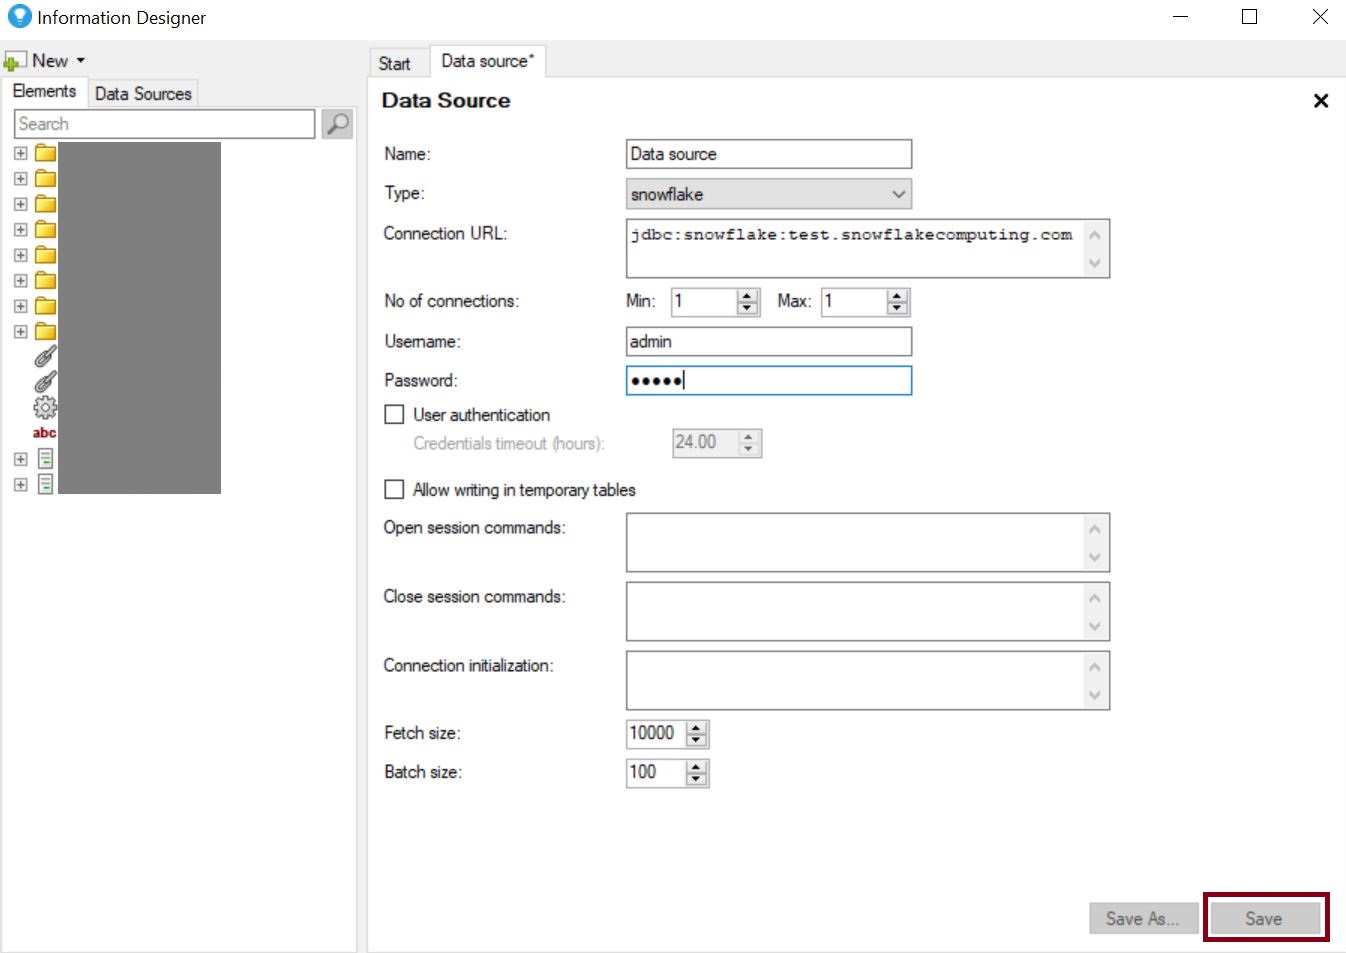The image size is (1346, 953).
Task: Select the bottommost document icon in the tree
Action: pyautogui.click(x=45, y=484)
